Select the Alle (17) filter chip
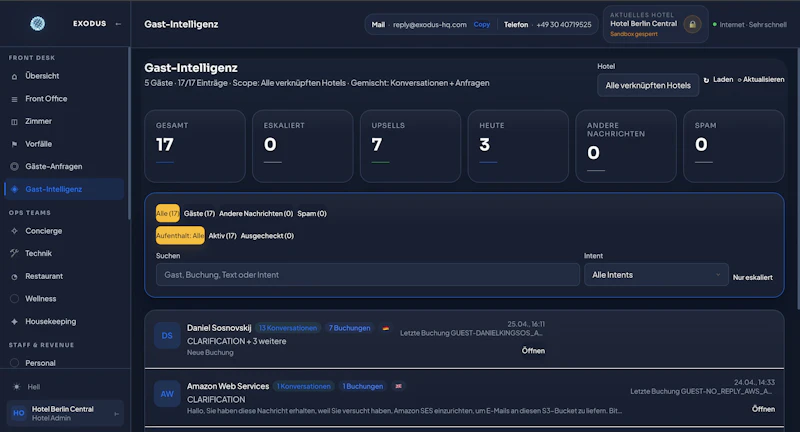This screenshot has width=800, height=432. pyautogui.click(x=167, y=214)
